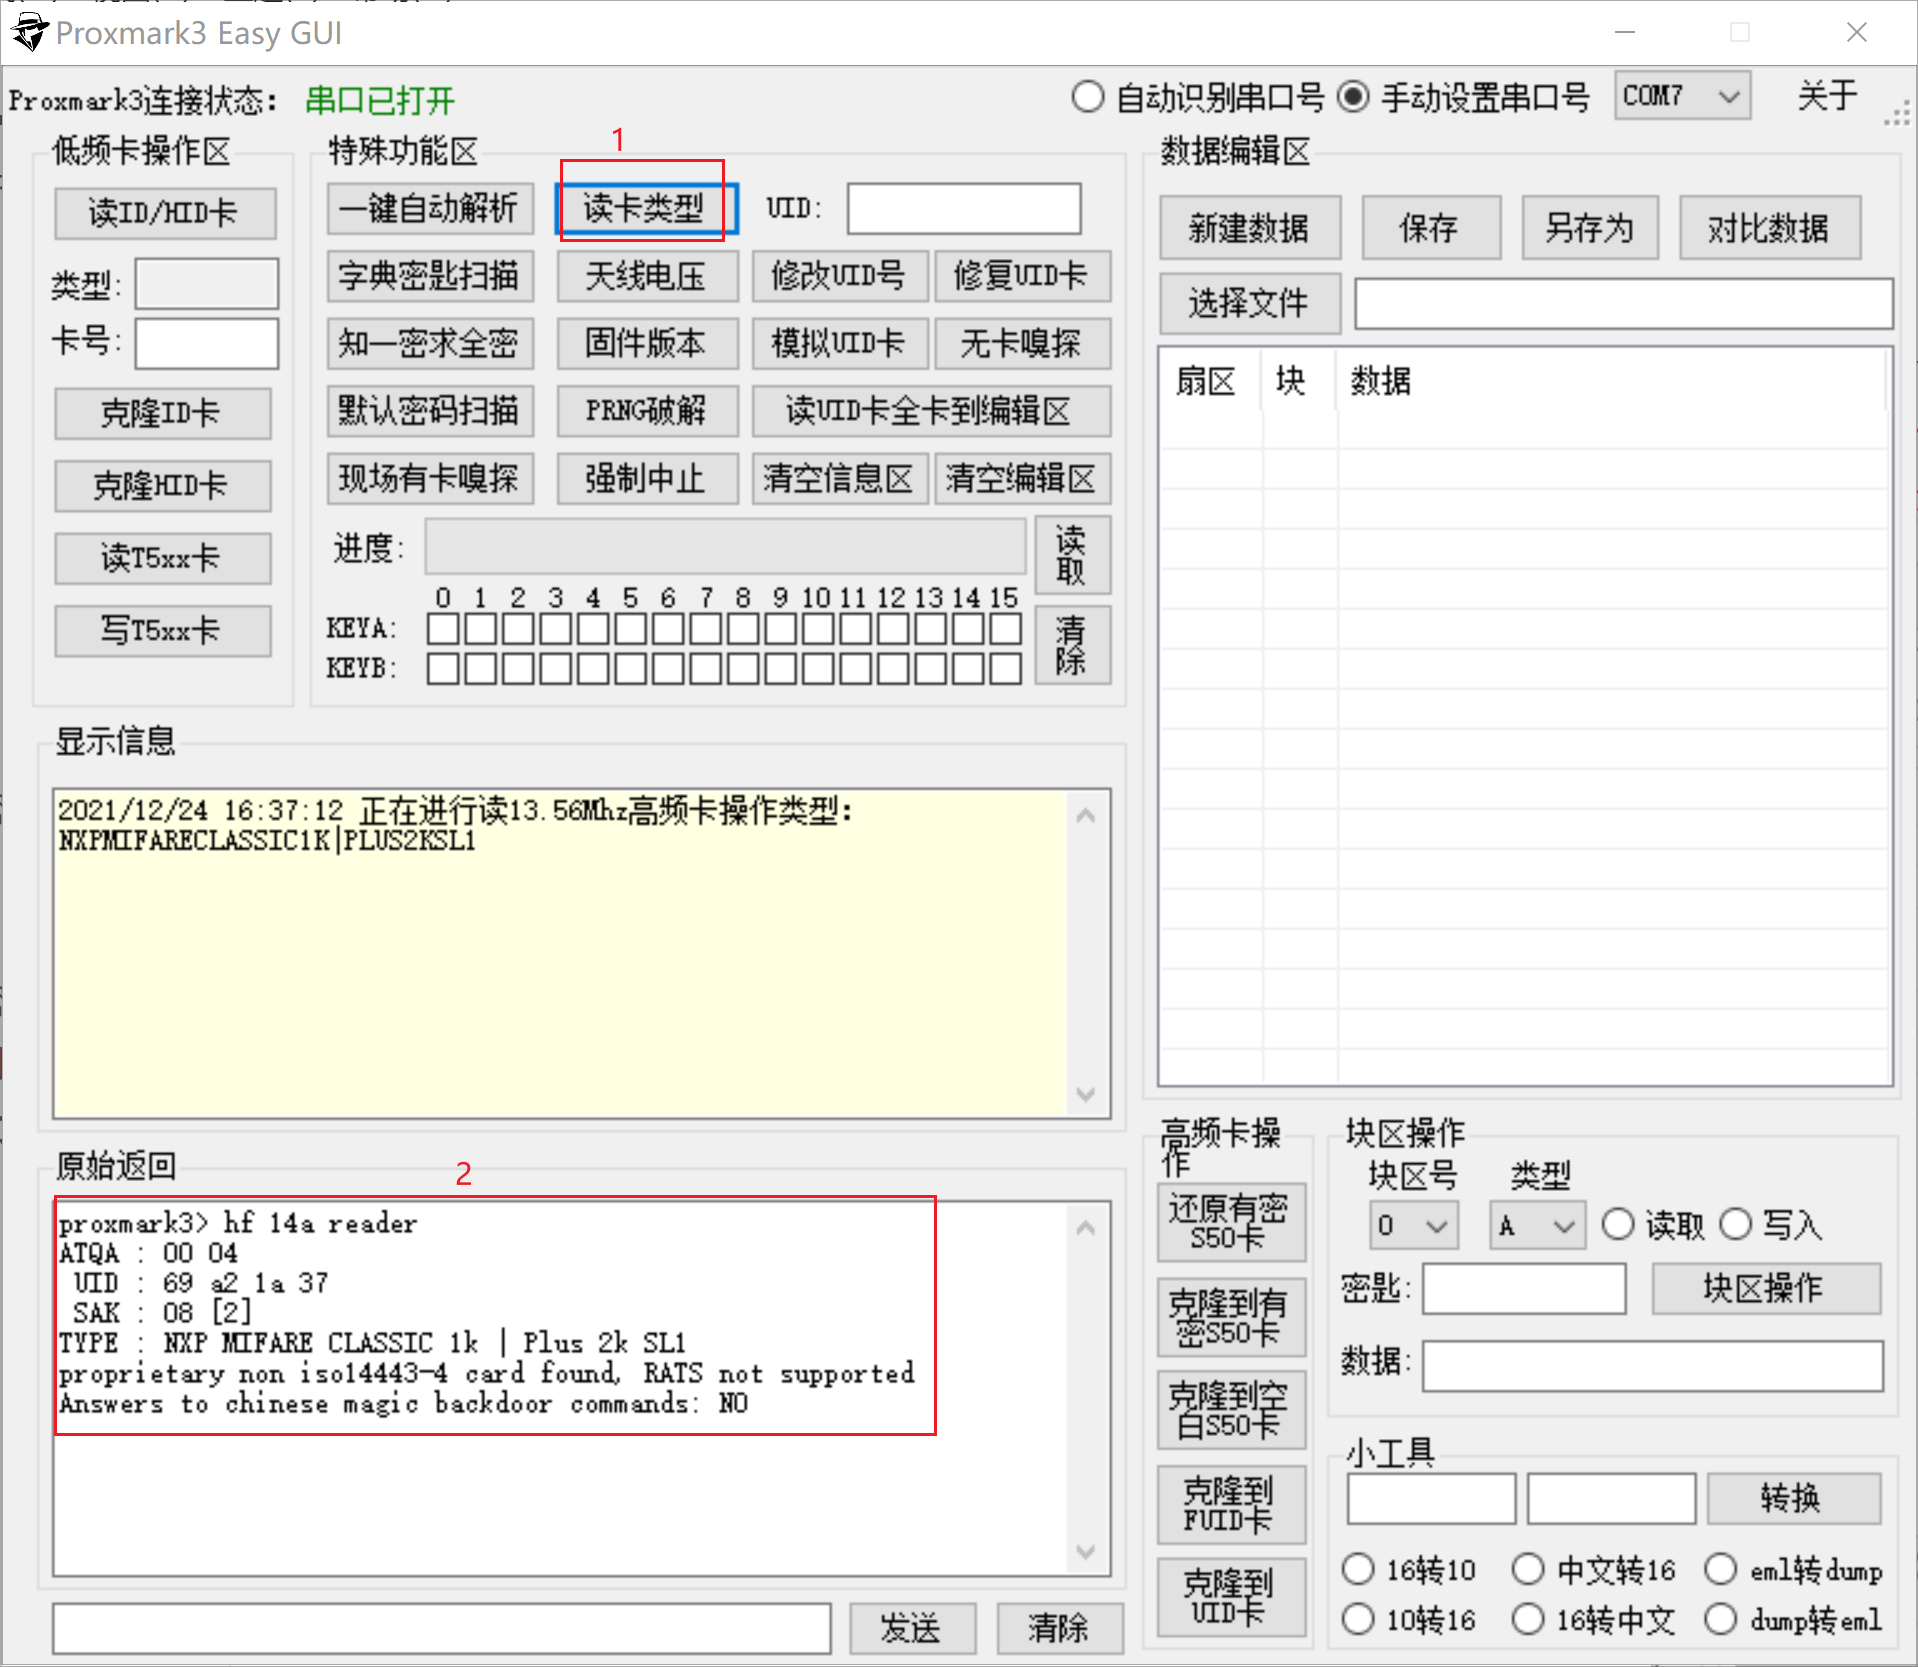Click the PRNG破解 button
Screen dimensions: 1918x1667
click(x=647, y=410)
